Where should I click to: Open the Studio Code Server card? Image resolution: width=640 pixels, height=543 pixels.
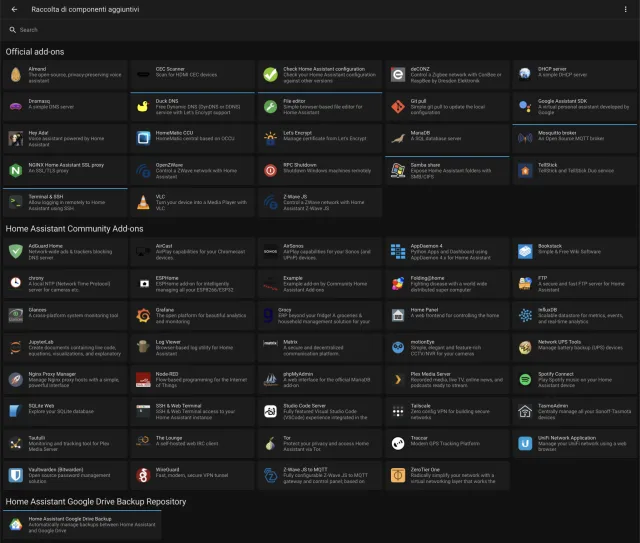(x=319, y=411)
